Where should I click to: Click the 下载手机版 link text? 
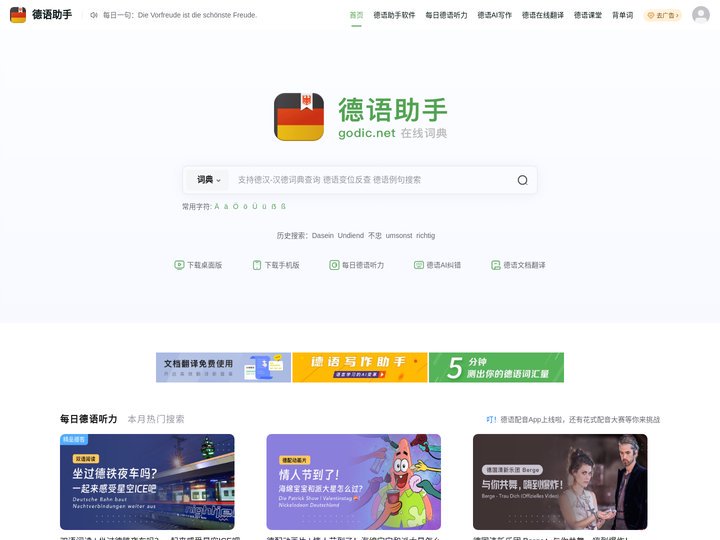click(x=282, y=265)
